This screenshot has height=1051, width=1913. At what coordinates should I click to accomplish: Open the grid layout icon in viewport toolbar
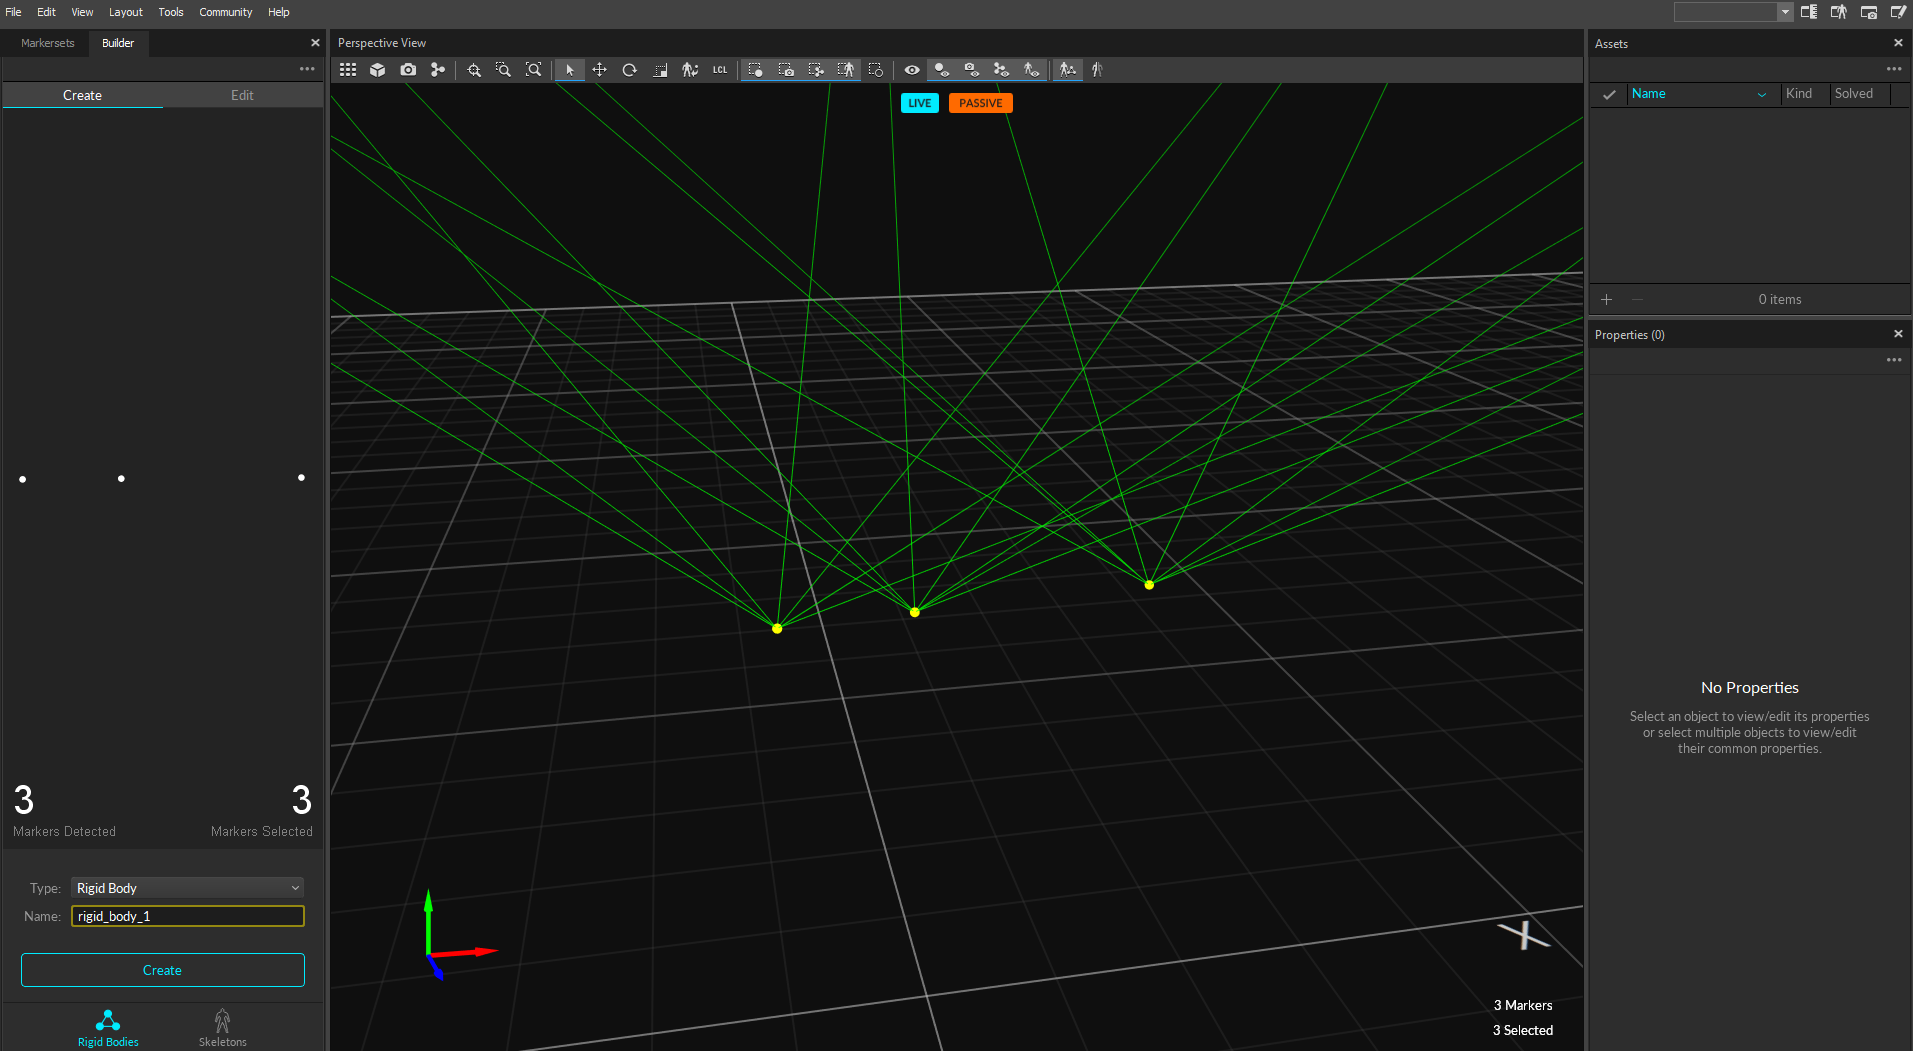348,70
